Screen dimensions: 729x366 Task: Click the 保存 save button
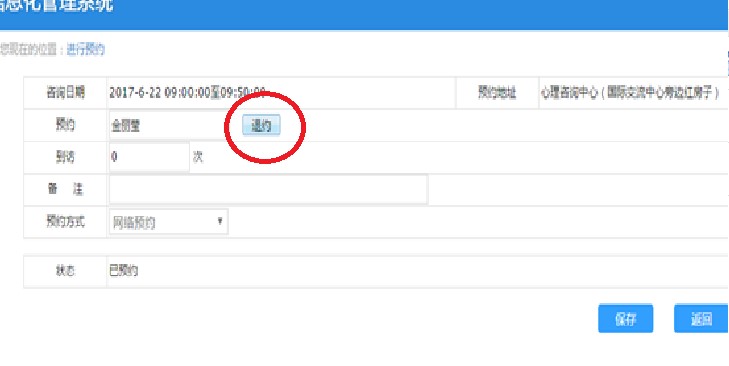(625, 319)
